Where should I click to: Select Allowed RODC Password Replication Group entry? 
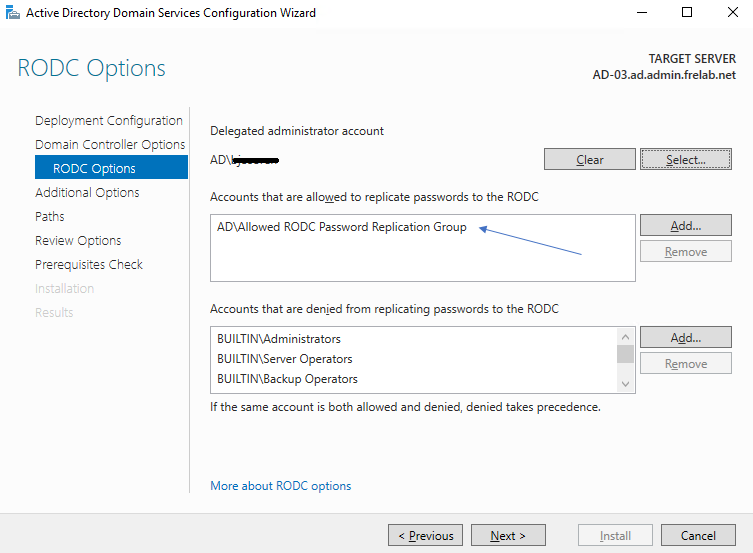342,227
